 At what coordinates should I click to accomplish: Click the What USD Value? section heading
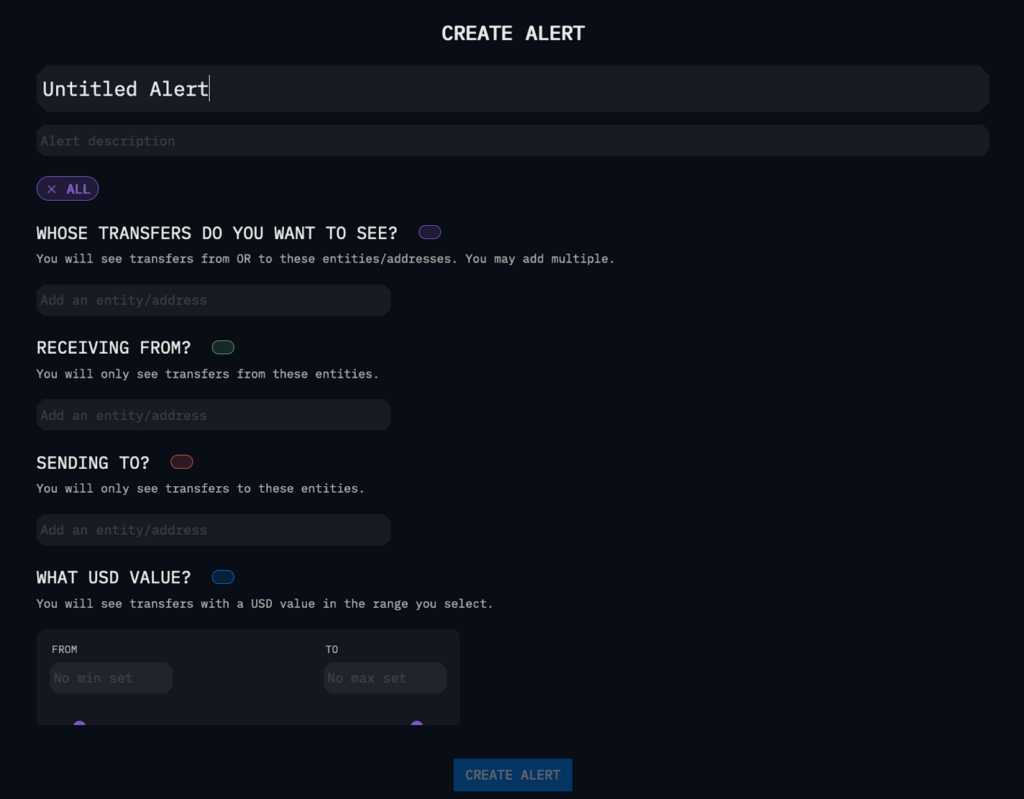114,577
